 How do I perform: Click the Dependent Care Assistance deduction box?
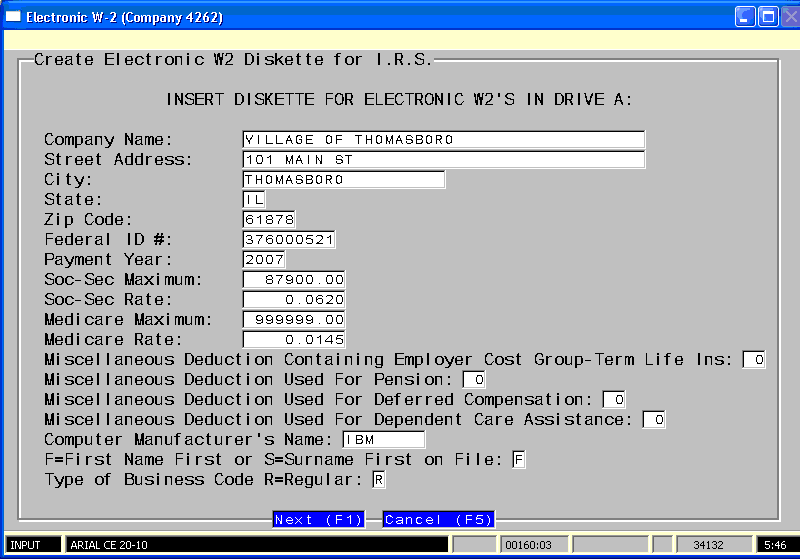click(654, 420)
